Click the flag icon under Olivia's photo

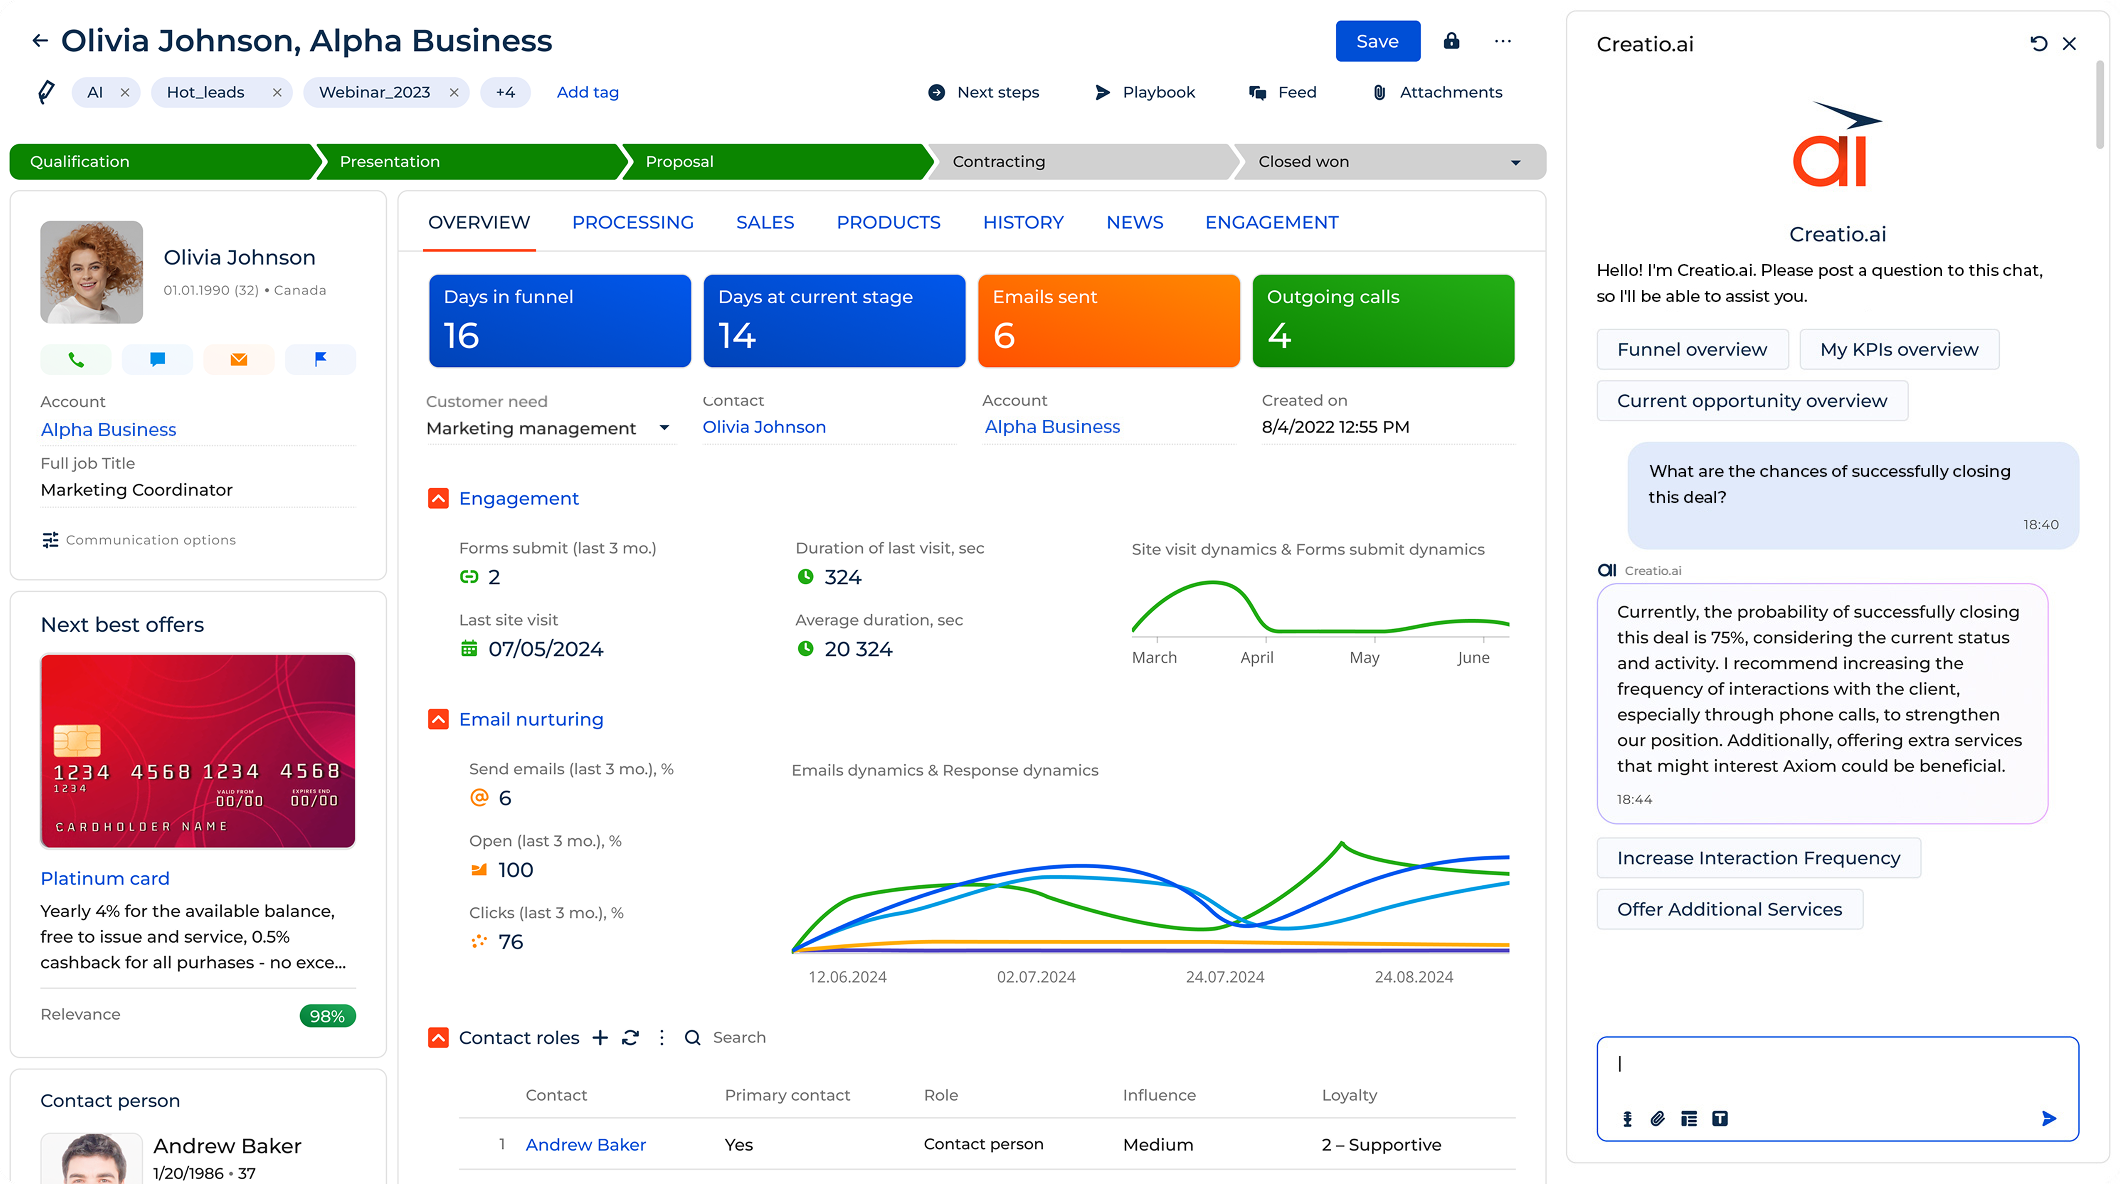(x=320, y=359)
